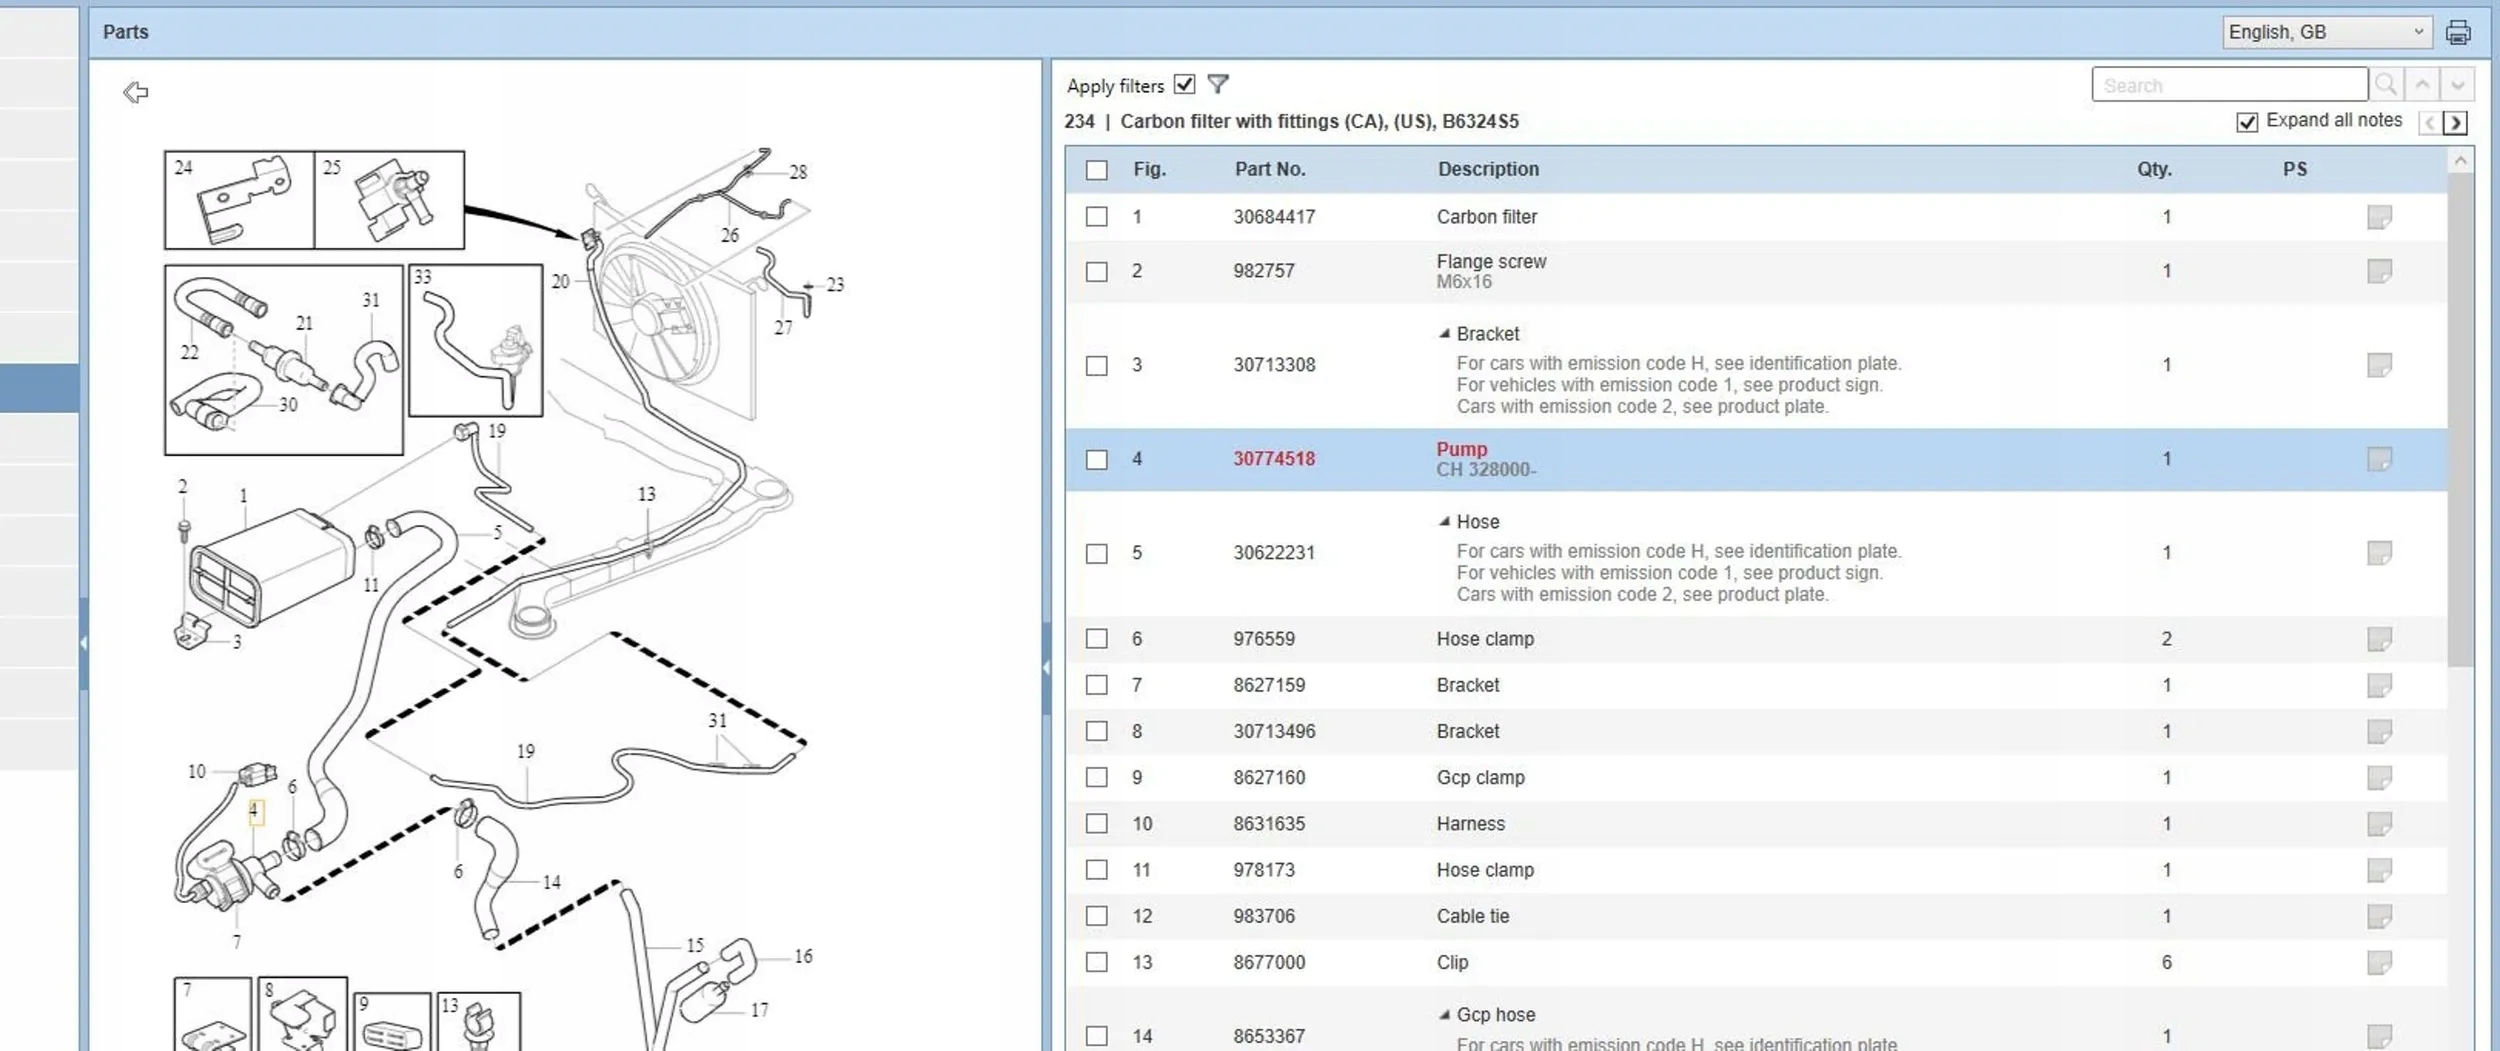Click the printer icon

pos(2458,32)
